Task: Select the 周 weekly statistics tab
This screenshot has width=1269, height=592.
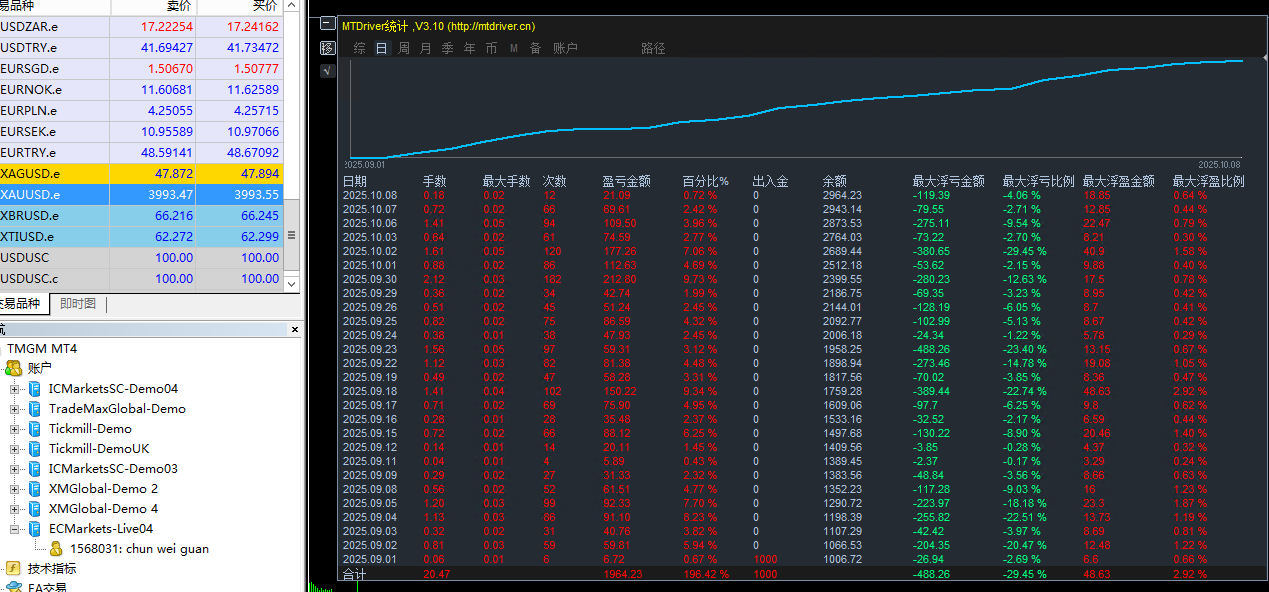Action: click(x=404, y=48)
